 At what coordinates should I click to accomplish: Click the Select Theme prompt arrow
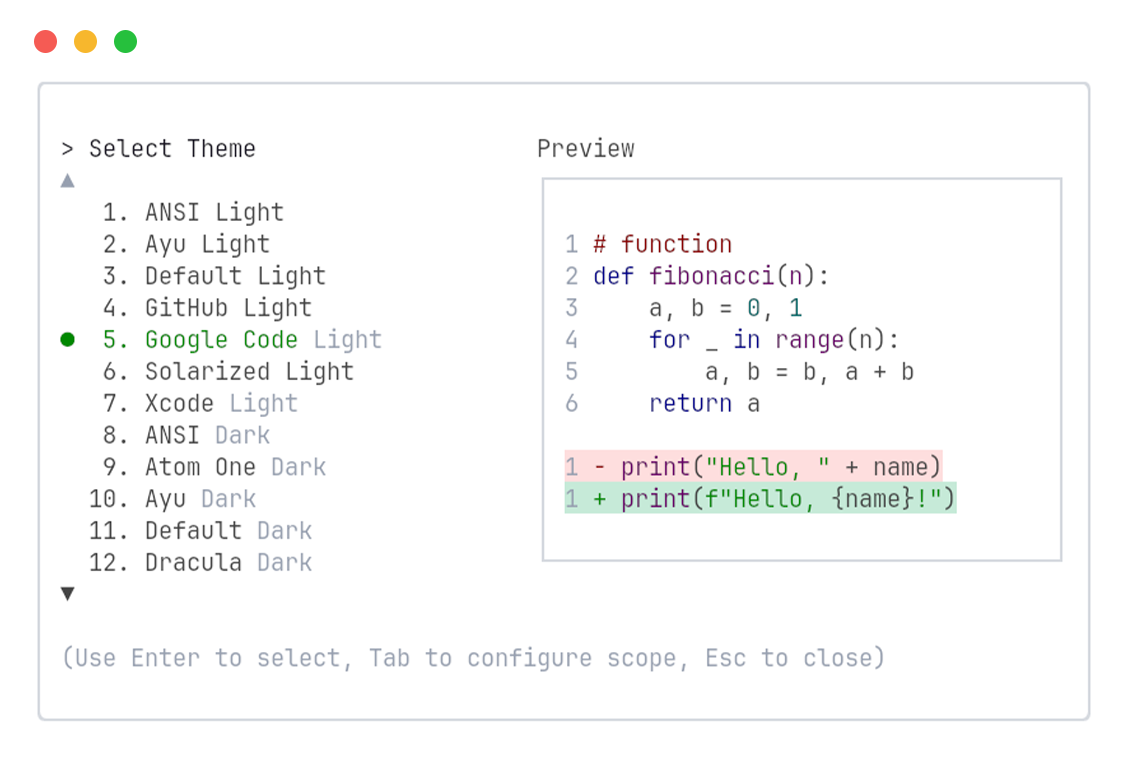pos(67,148)
